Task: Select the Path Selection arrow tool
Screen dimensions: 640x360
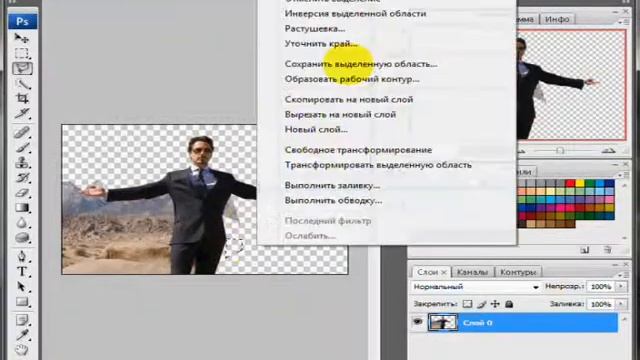Action: 22,287
